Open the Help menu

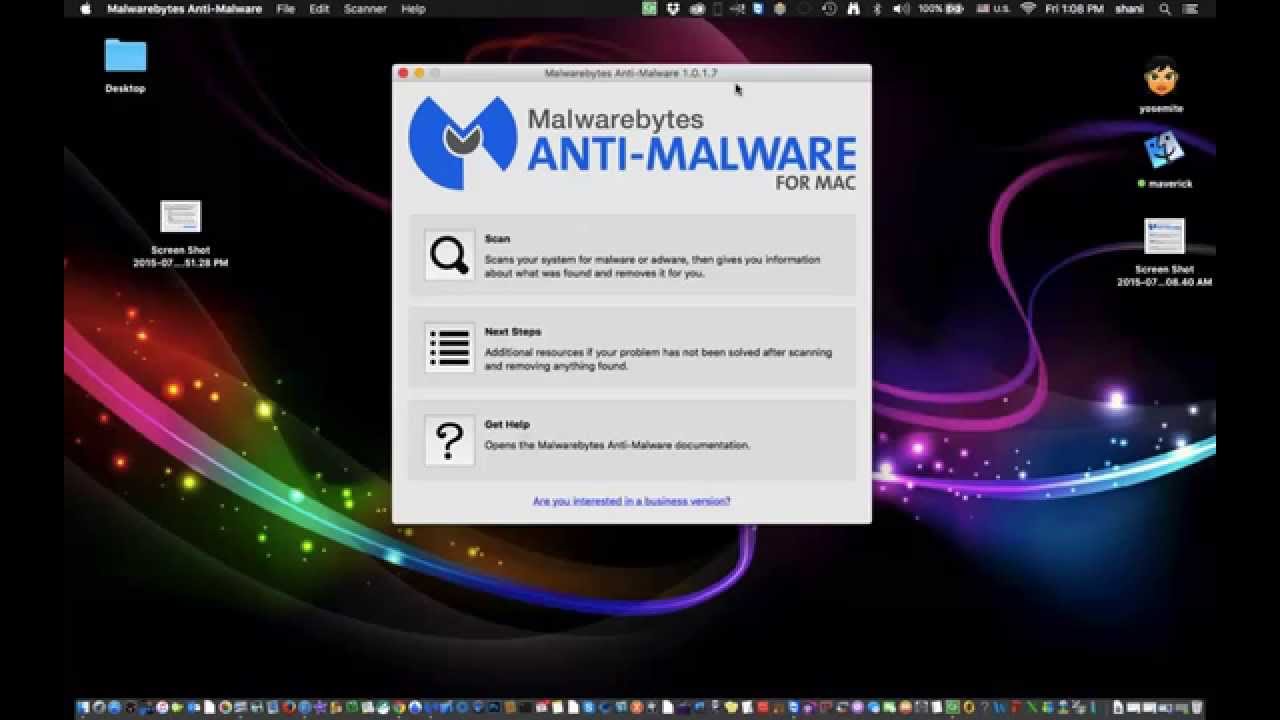[413, 9]
